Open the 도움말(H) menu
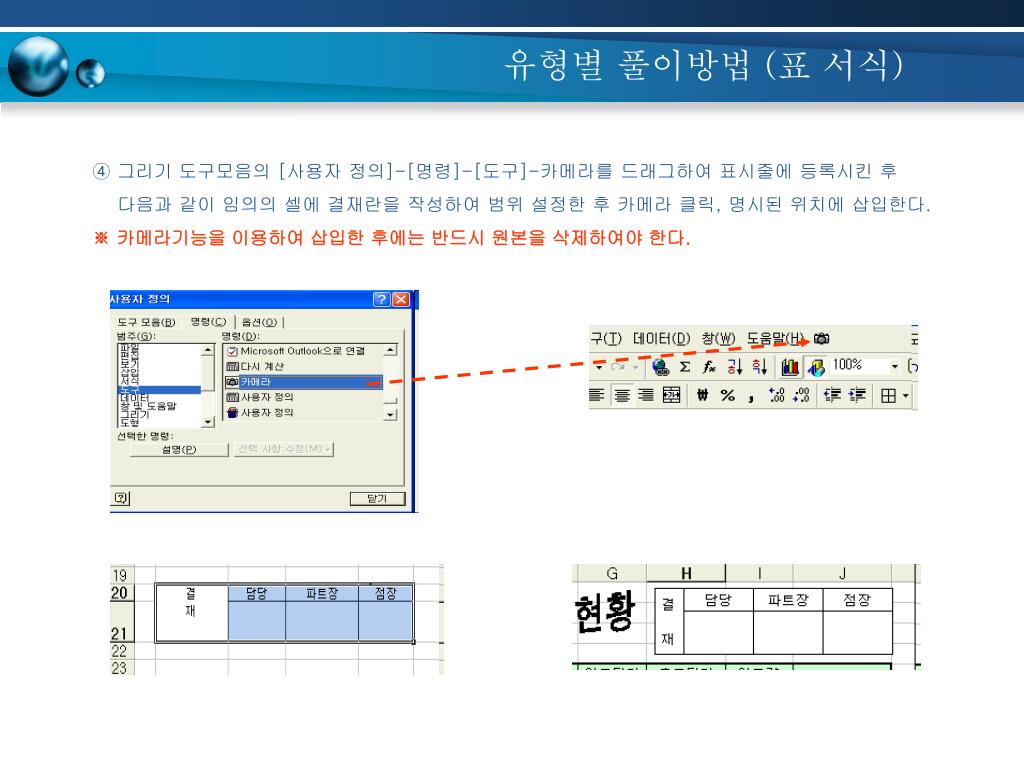The height and width of the screenshot is (768, 1024). click(775, 338)
